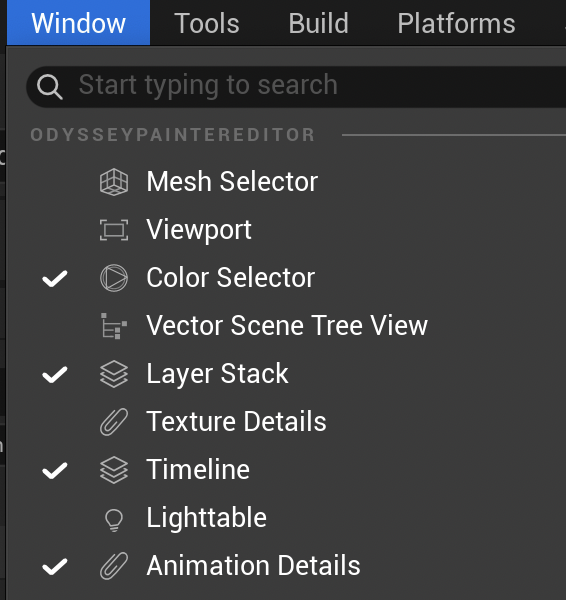Click the Layer Stack layers icon
The height and width of the screenshot is (600, 566).
[x=114, y=374]
